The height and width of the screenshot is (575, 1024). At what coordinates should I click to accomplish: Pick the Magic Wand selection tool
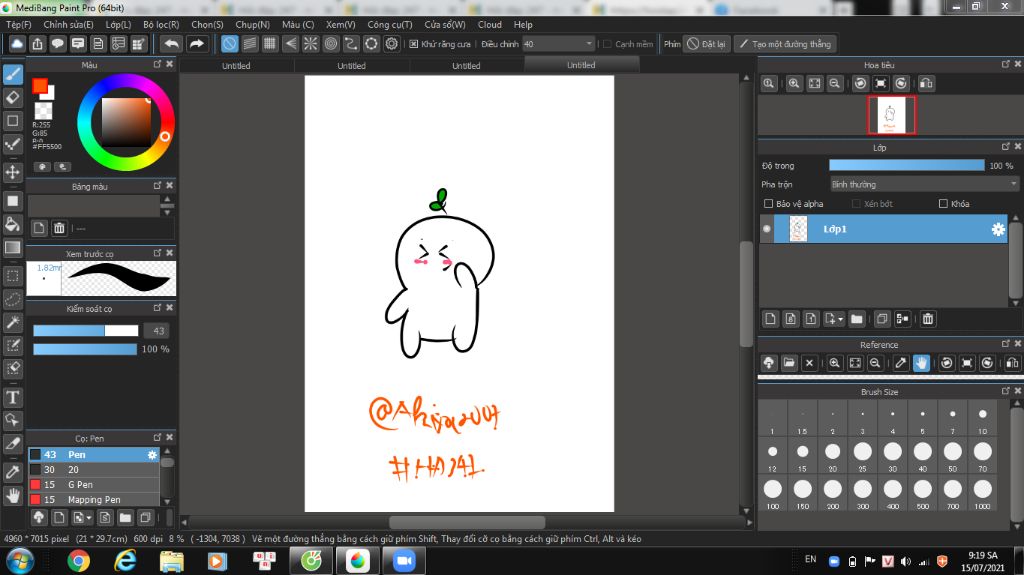point(13,322)
